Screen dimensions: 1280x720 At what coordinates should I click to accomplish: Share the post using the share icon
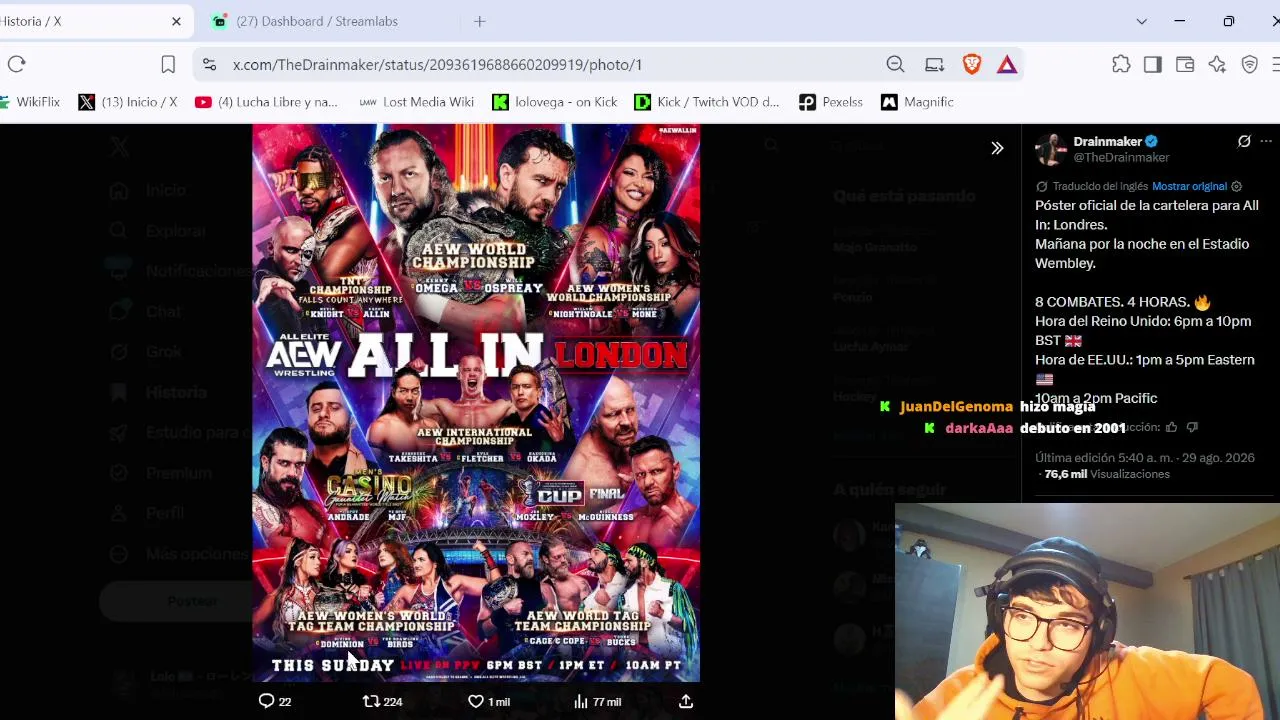[x=686, y=701]
